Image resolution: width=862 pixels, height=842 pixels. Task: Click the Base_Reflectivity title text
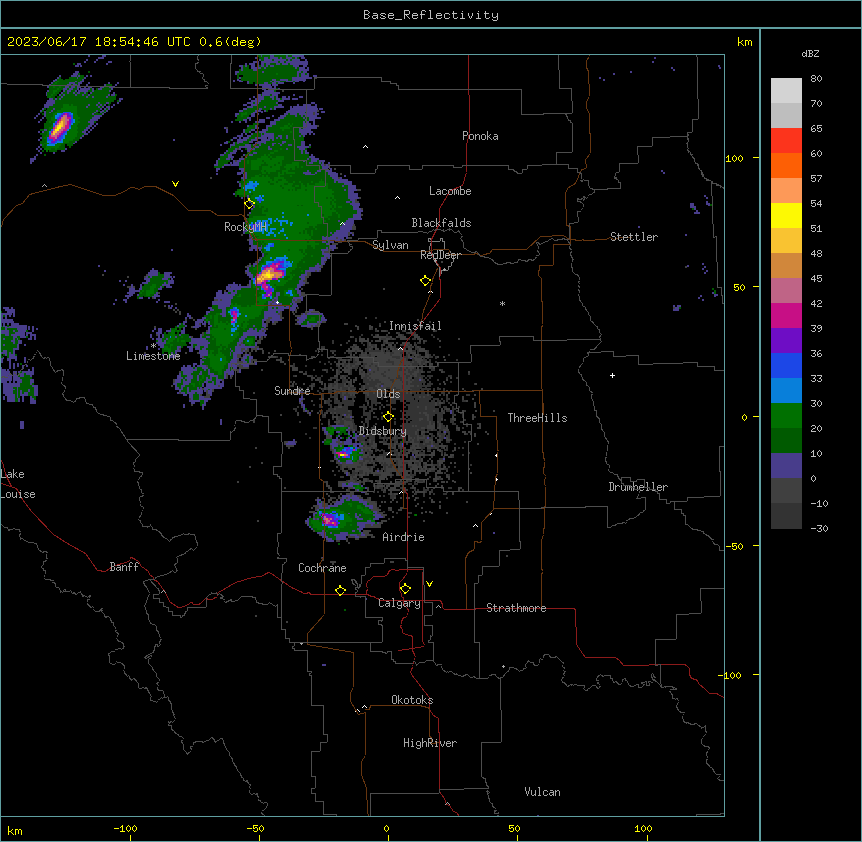(430, 15)
